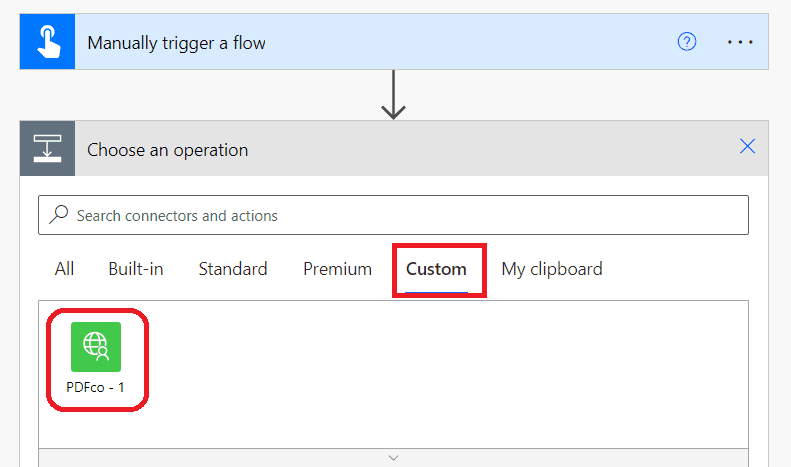Image resolution: width=791 pixels, height=467 pixels.
Task: Switch to the Built-in tab
Action: pyautogui.click(x=136, y=269)
